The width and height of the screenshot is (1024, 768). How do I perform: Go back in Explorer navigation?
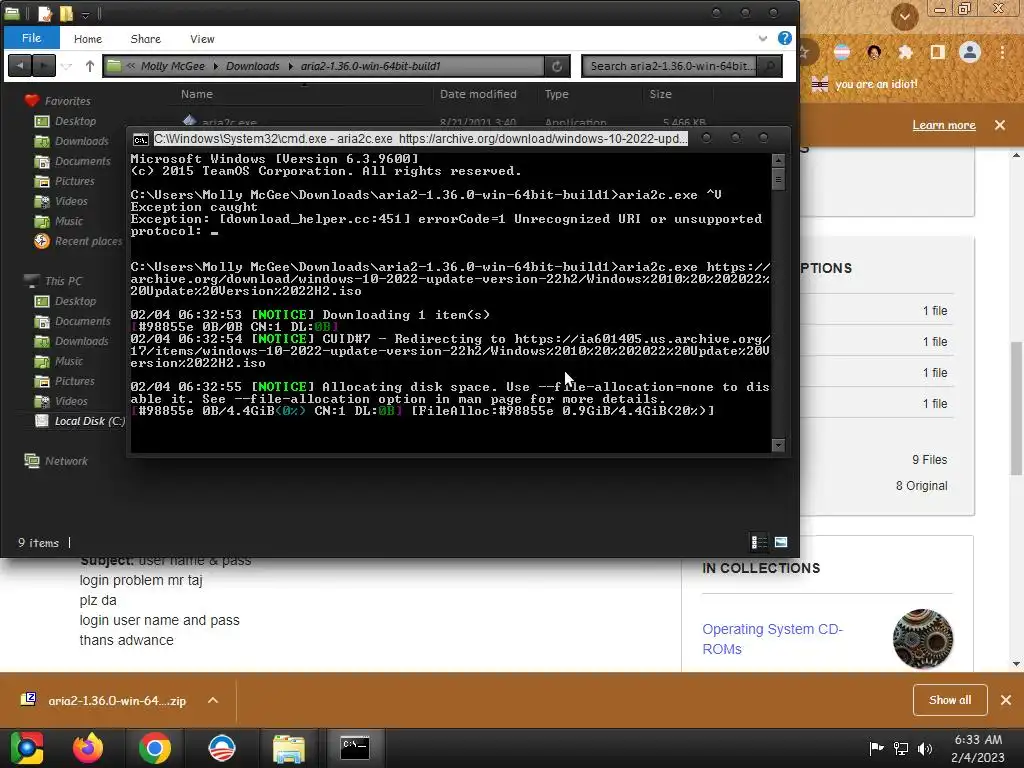[x=20, y=66]
